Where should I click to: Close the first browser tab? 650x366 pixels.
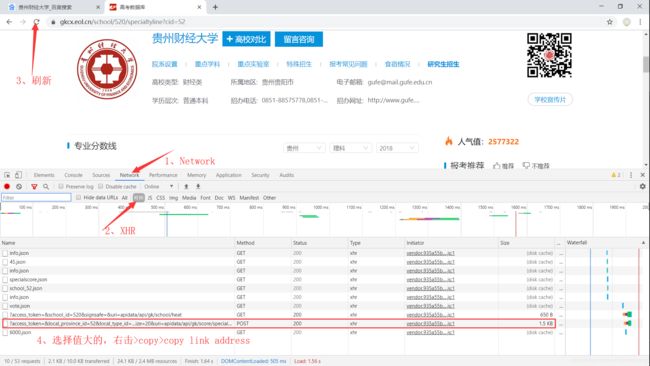click(98, 7)
